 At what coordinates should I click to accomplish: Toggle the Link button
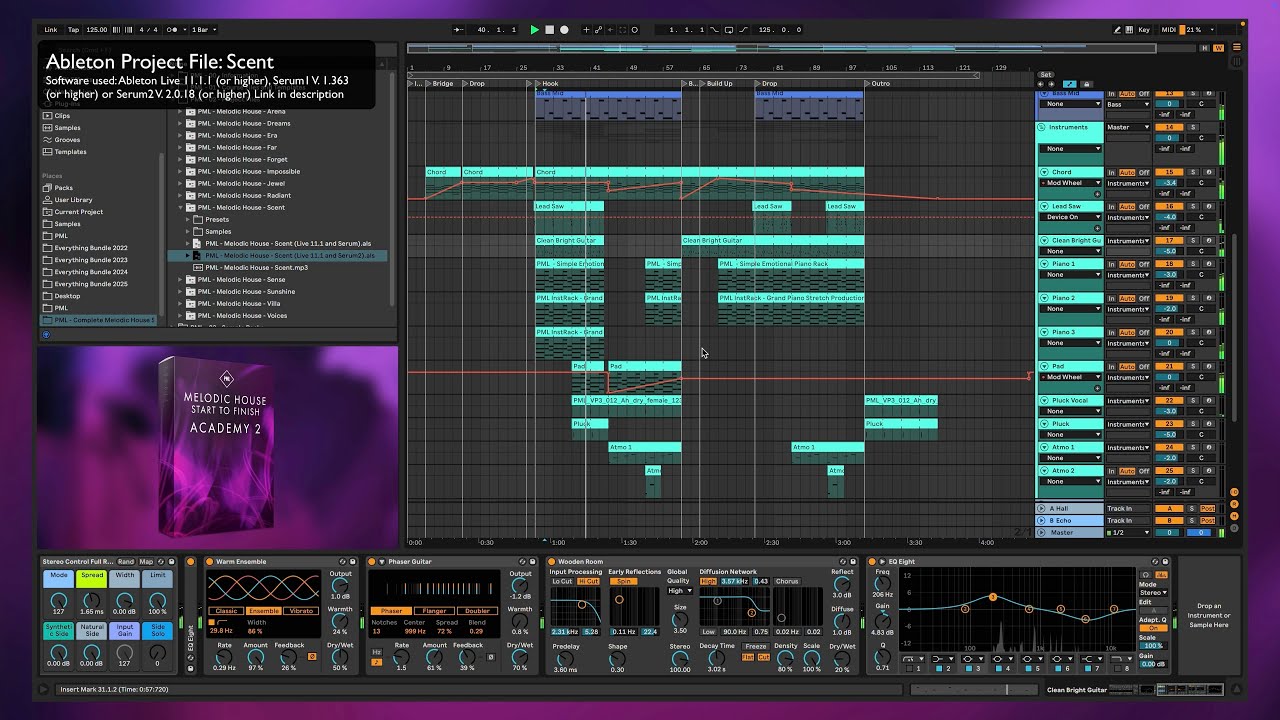pos(51,30)
